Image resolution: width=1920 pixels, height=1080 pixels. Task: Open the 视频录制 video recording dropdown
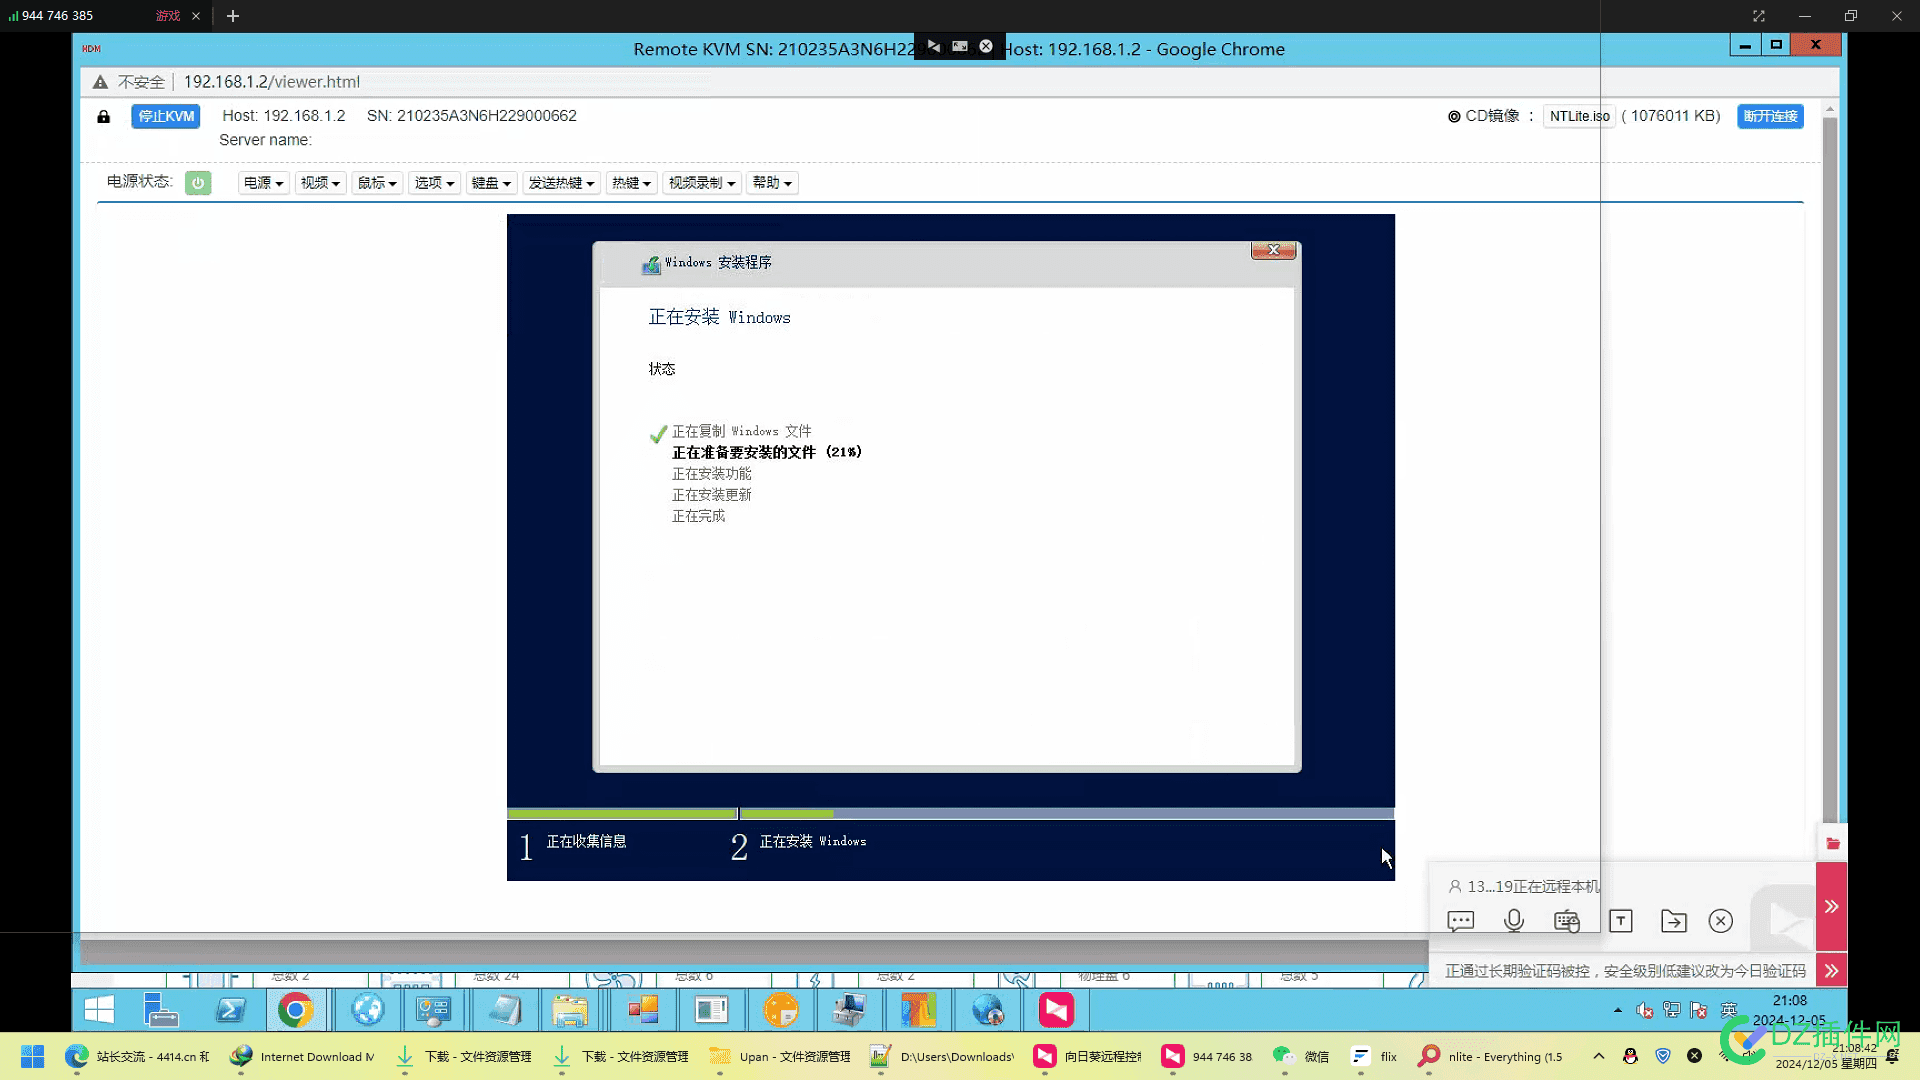coord(702,183)
